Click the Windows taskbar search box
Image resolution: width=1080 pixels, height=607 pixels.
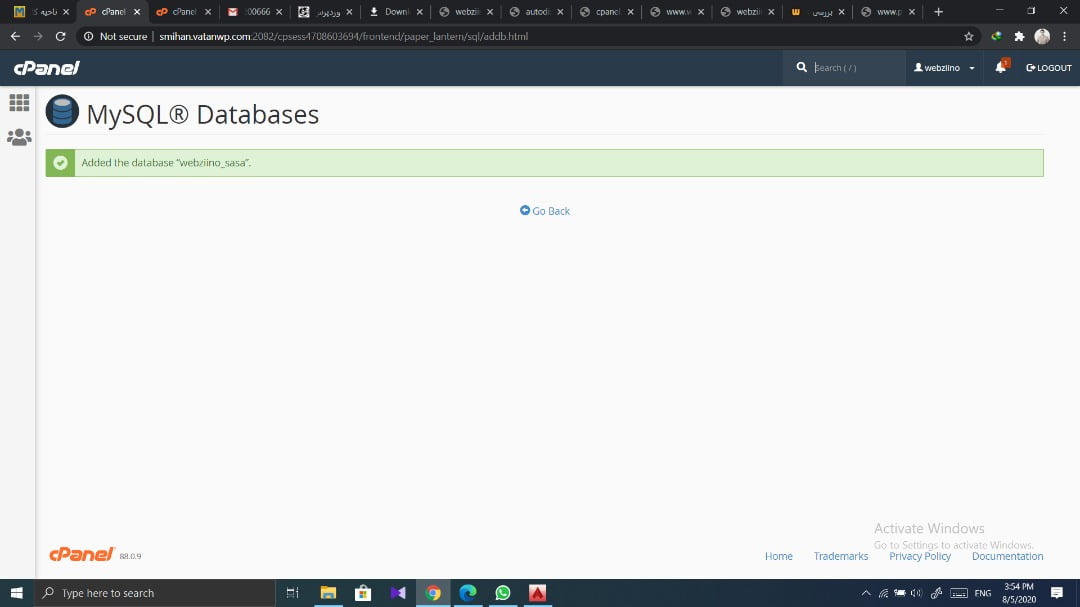coord(155,593)
